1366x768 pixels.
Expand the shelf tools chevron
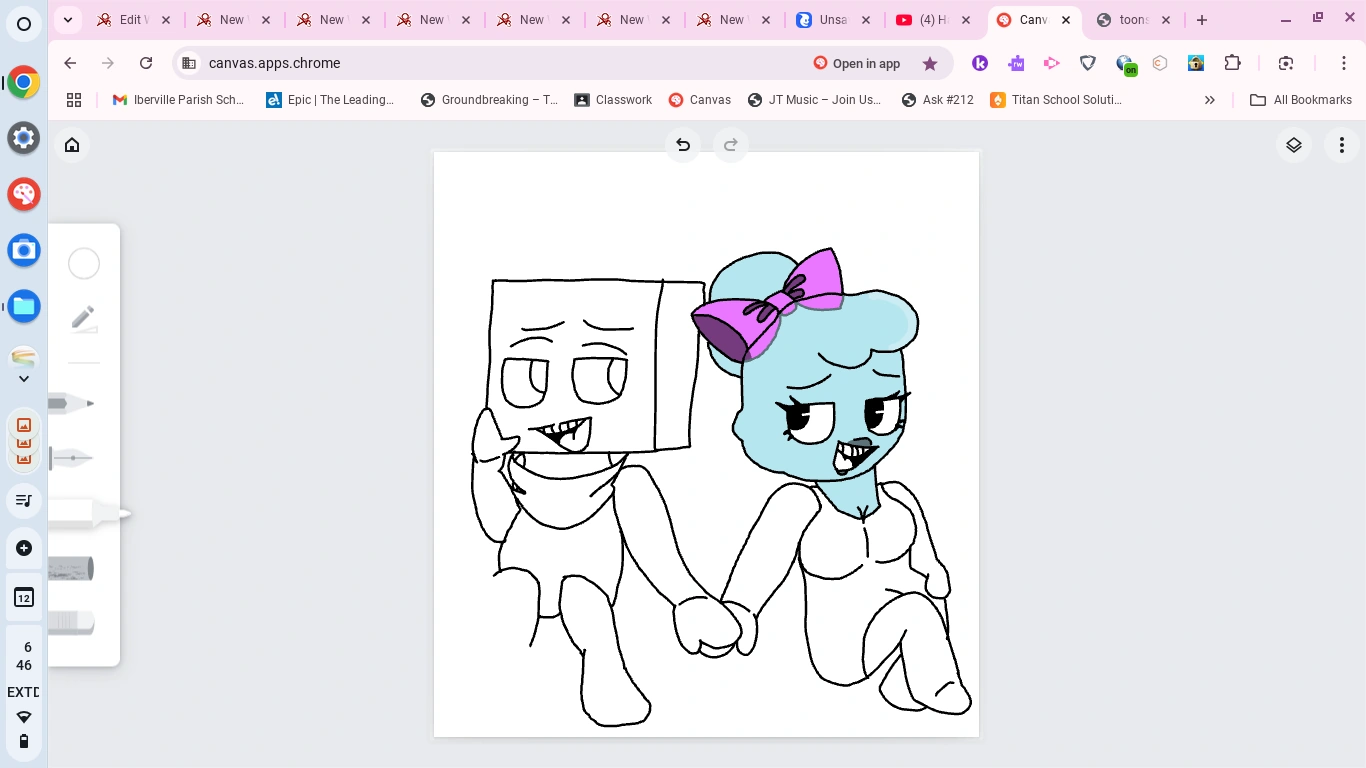point(24,378)
